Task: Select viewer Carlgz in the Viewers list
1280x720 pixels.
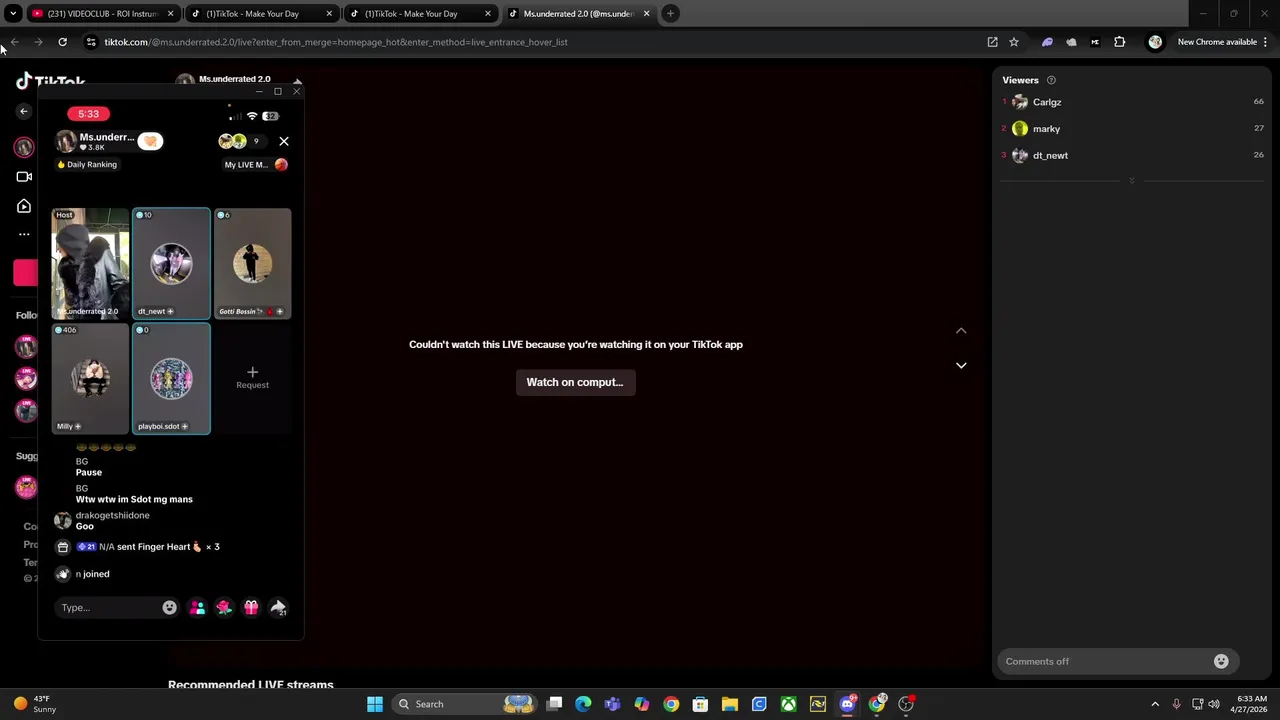Action: [x=1132, y=102]
